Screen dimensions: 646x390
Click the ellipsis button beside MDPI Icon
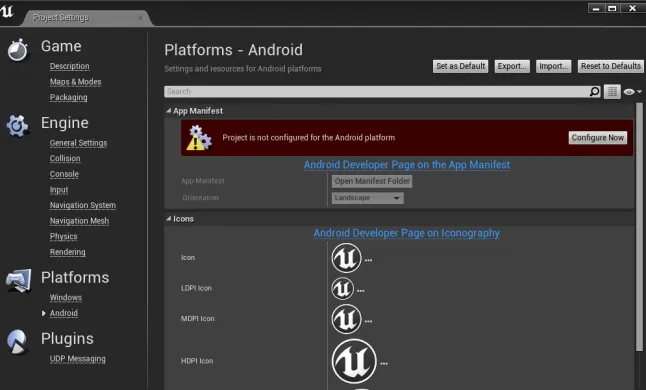[368, 321]
